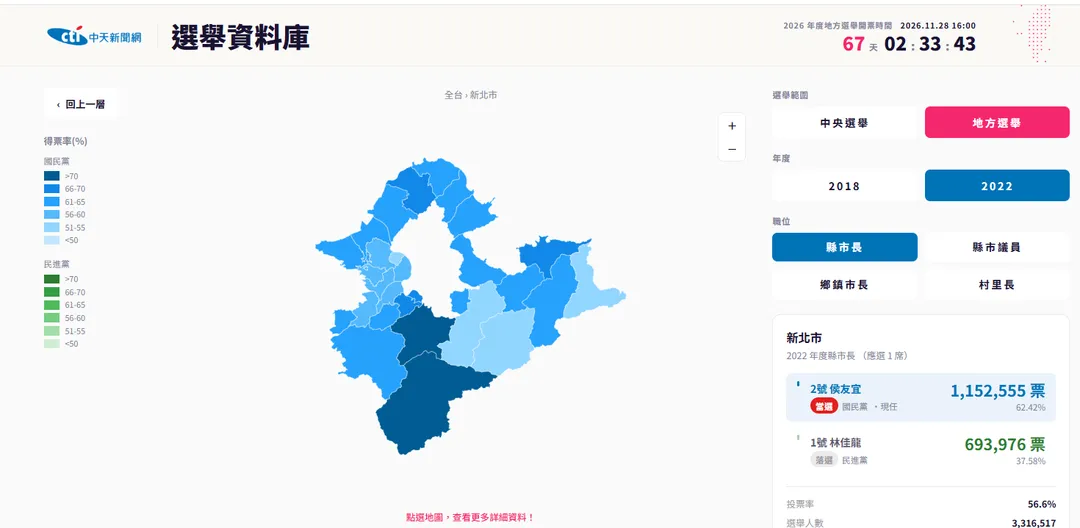Select 村里長 position
Screen dimensions: 1080x528
(x=997, y=284)
